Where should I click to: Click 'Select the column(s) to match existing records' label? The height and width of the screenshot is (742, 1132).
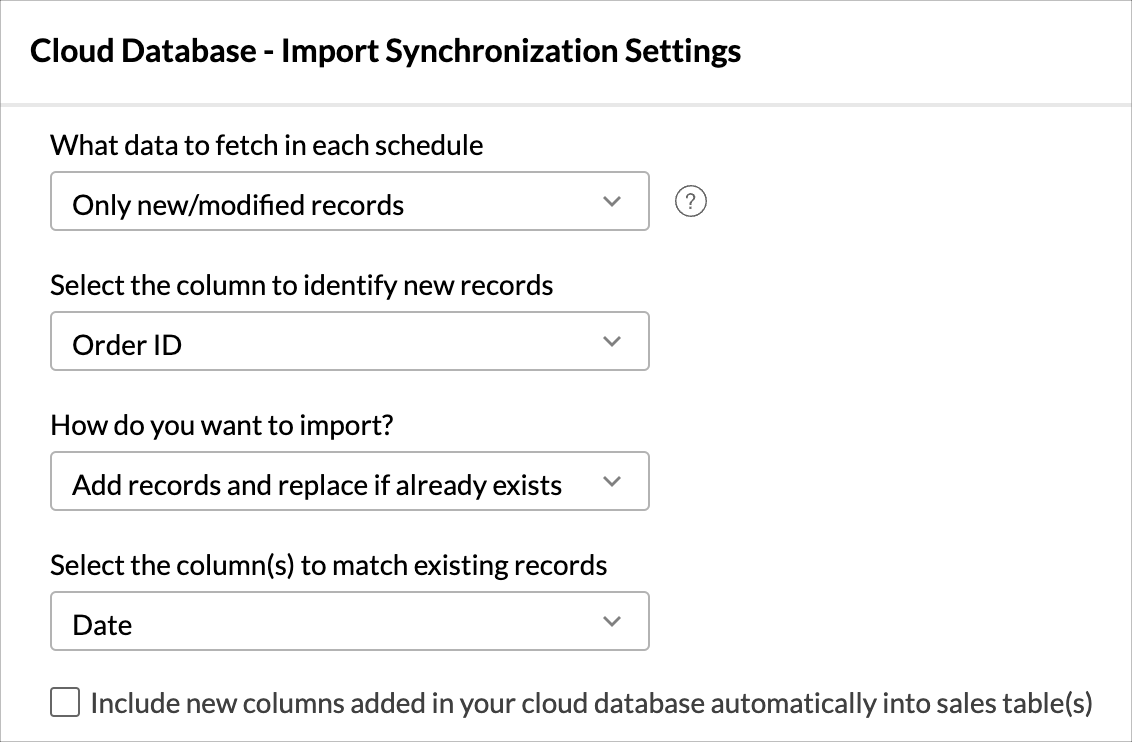[328, 566]
